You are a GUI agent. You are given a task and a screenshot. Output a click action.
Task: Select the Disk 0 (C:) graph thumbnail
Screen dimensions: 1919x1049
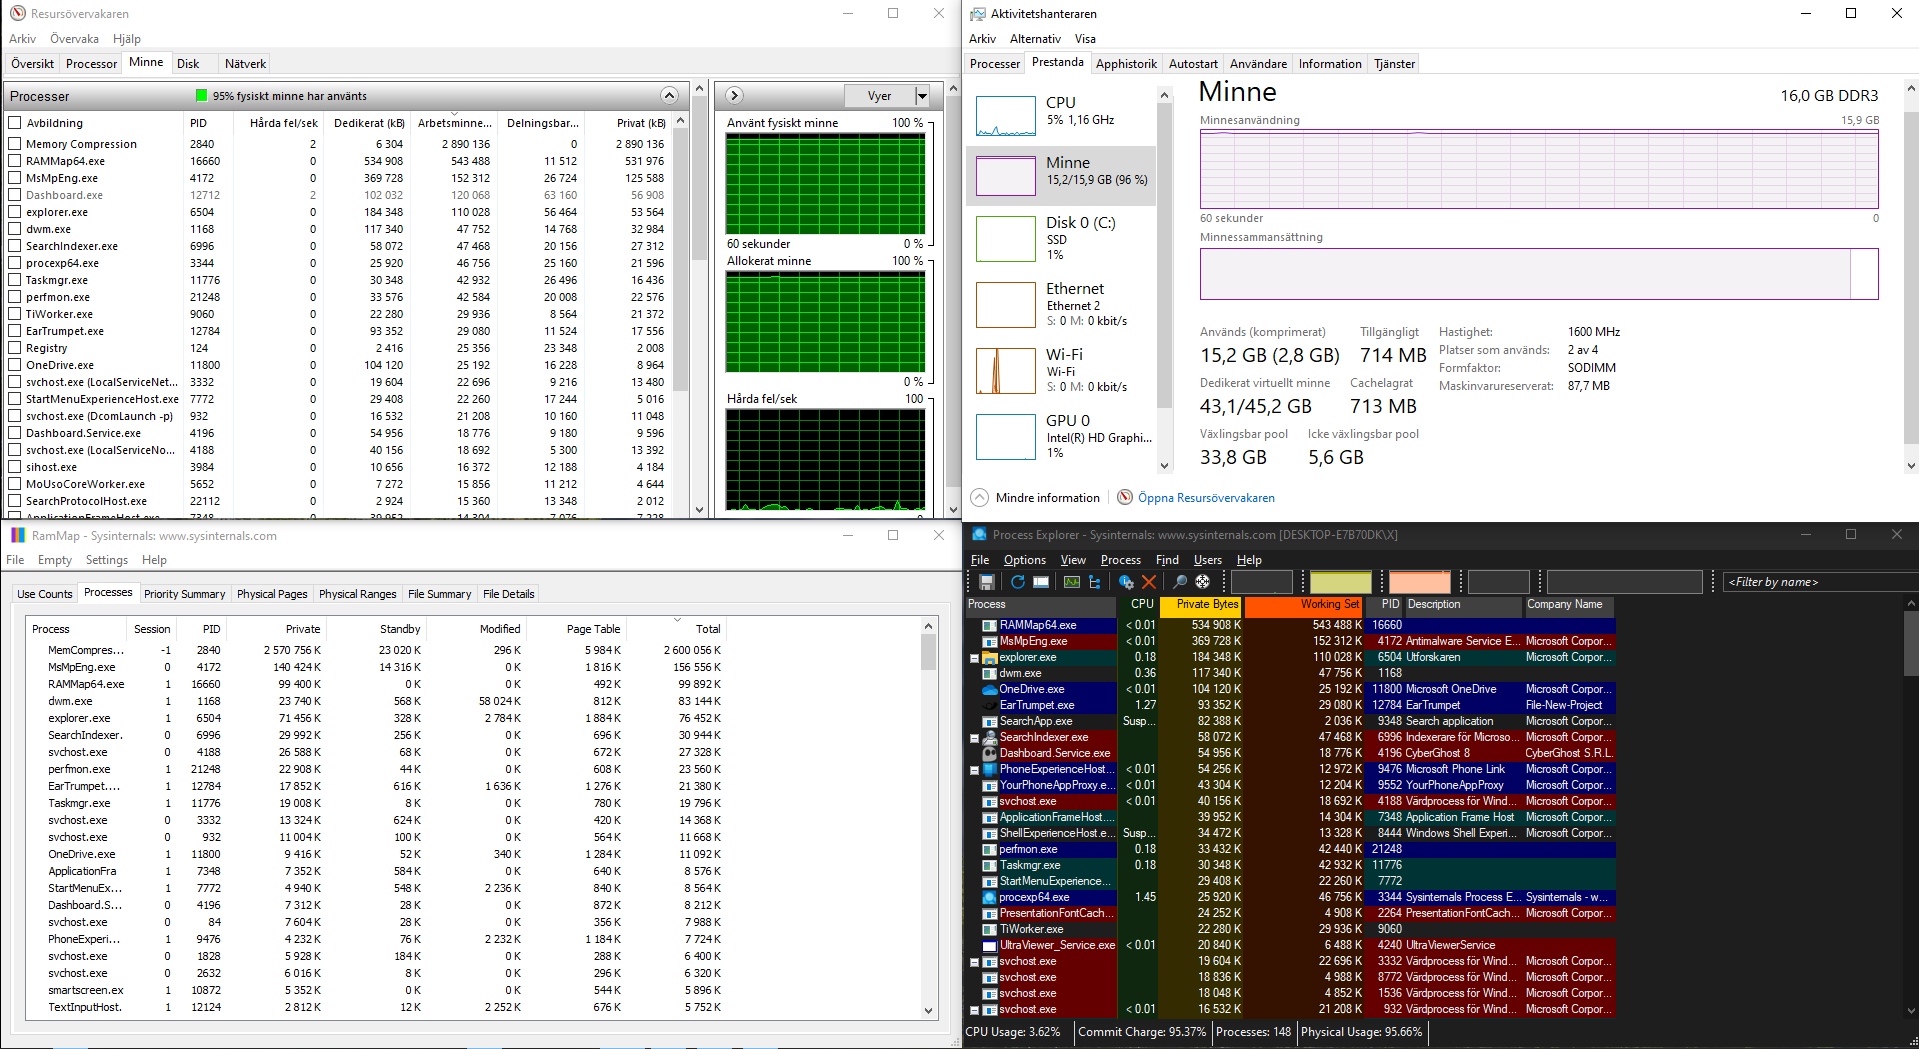tap(1005, 239)
